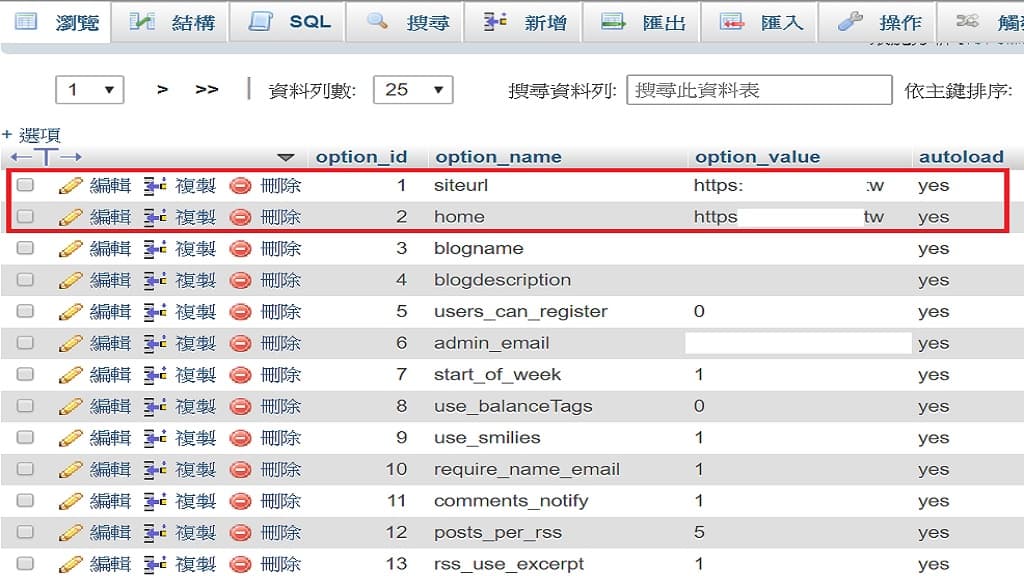Click the pencil edit icon for siteurl row

[71, 185]
